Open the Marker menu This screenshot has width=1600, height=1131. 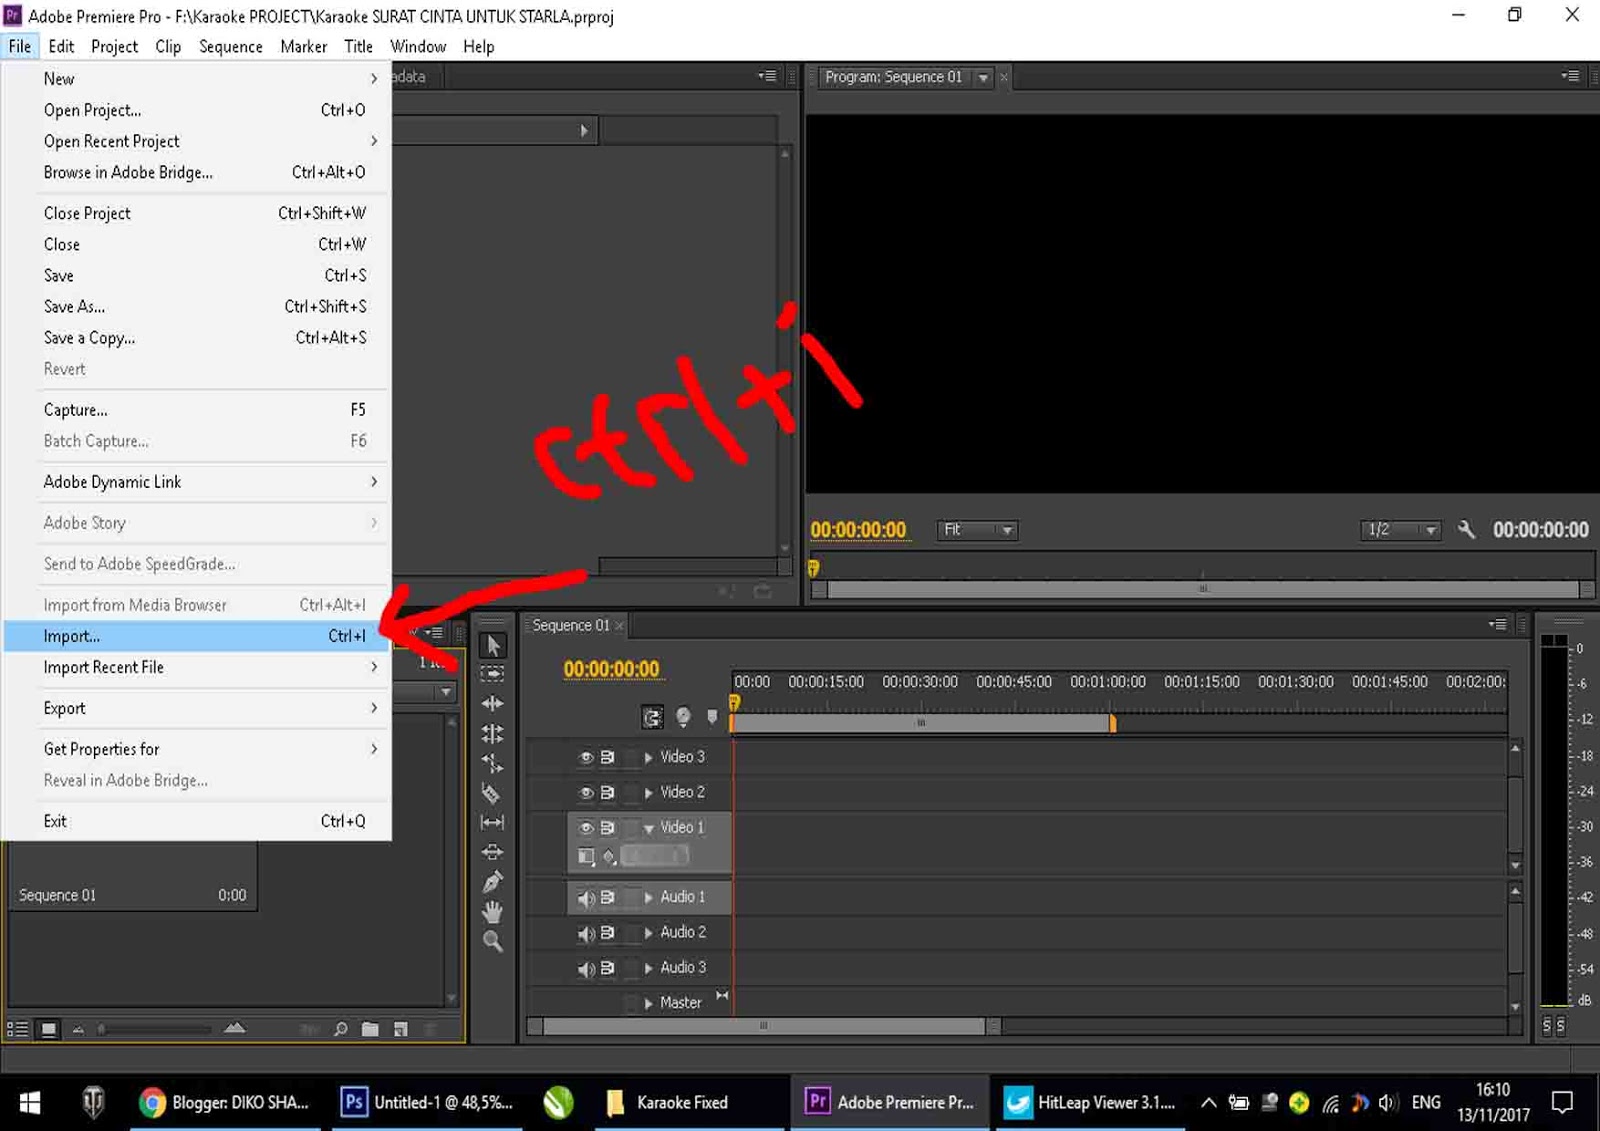(303, 46)
